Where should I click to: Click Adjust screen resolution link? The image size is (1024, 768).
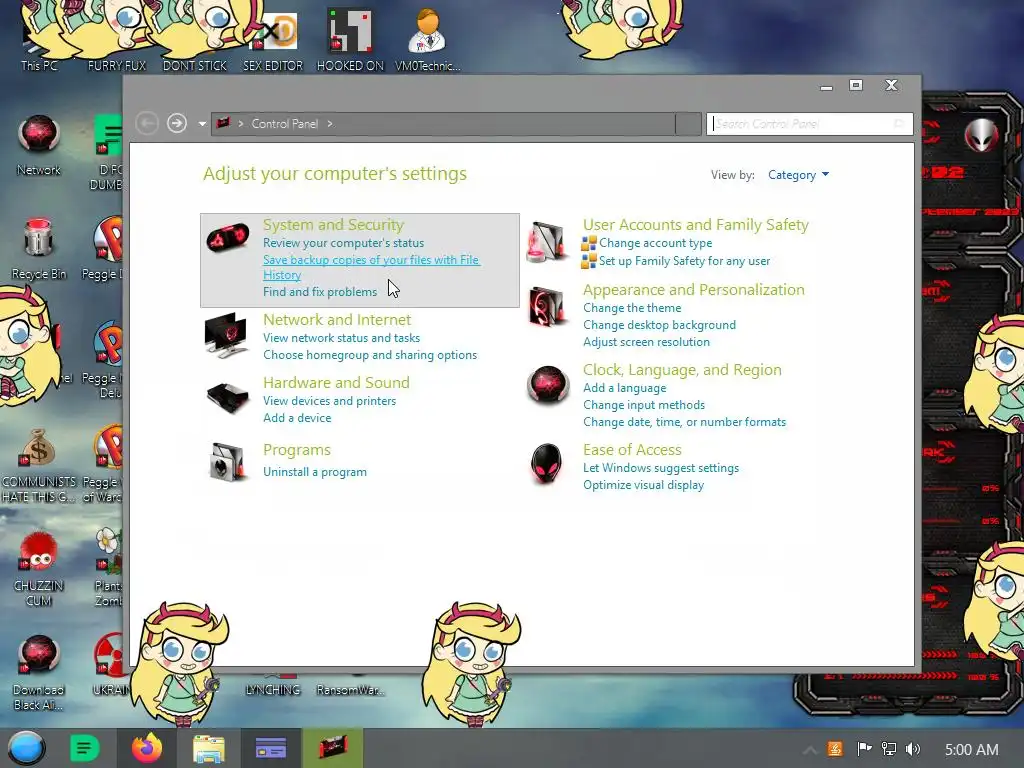point(647,342)
